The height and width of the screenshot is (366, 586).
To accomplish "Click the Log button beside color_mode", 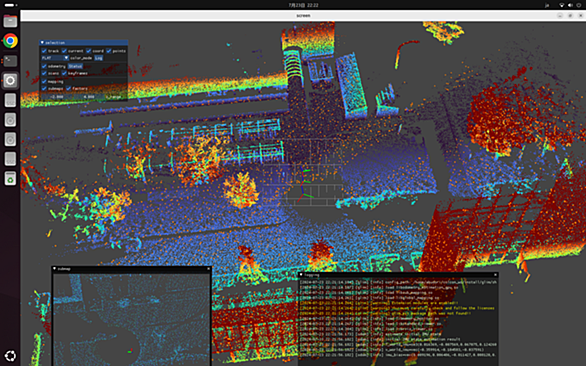I will click(98, 58).
